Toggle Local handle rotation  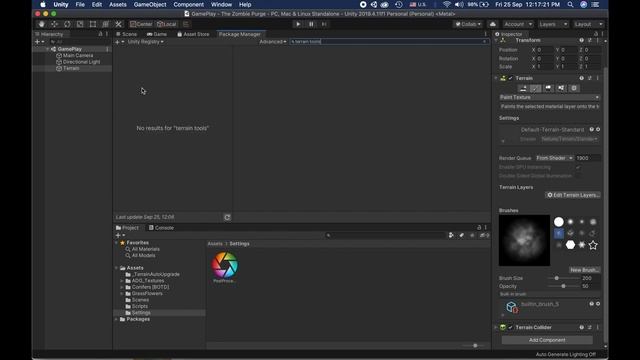[167, 24]
